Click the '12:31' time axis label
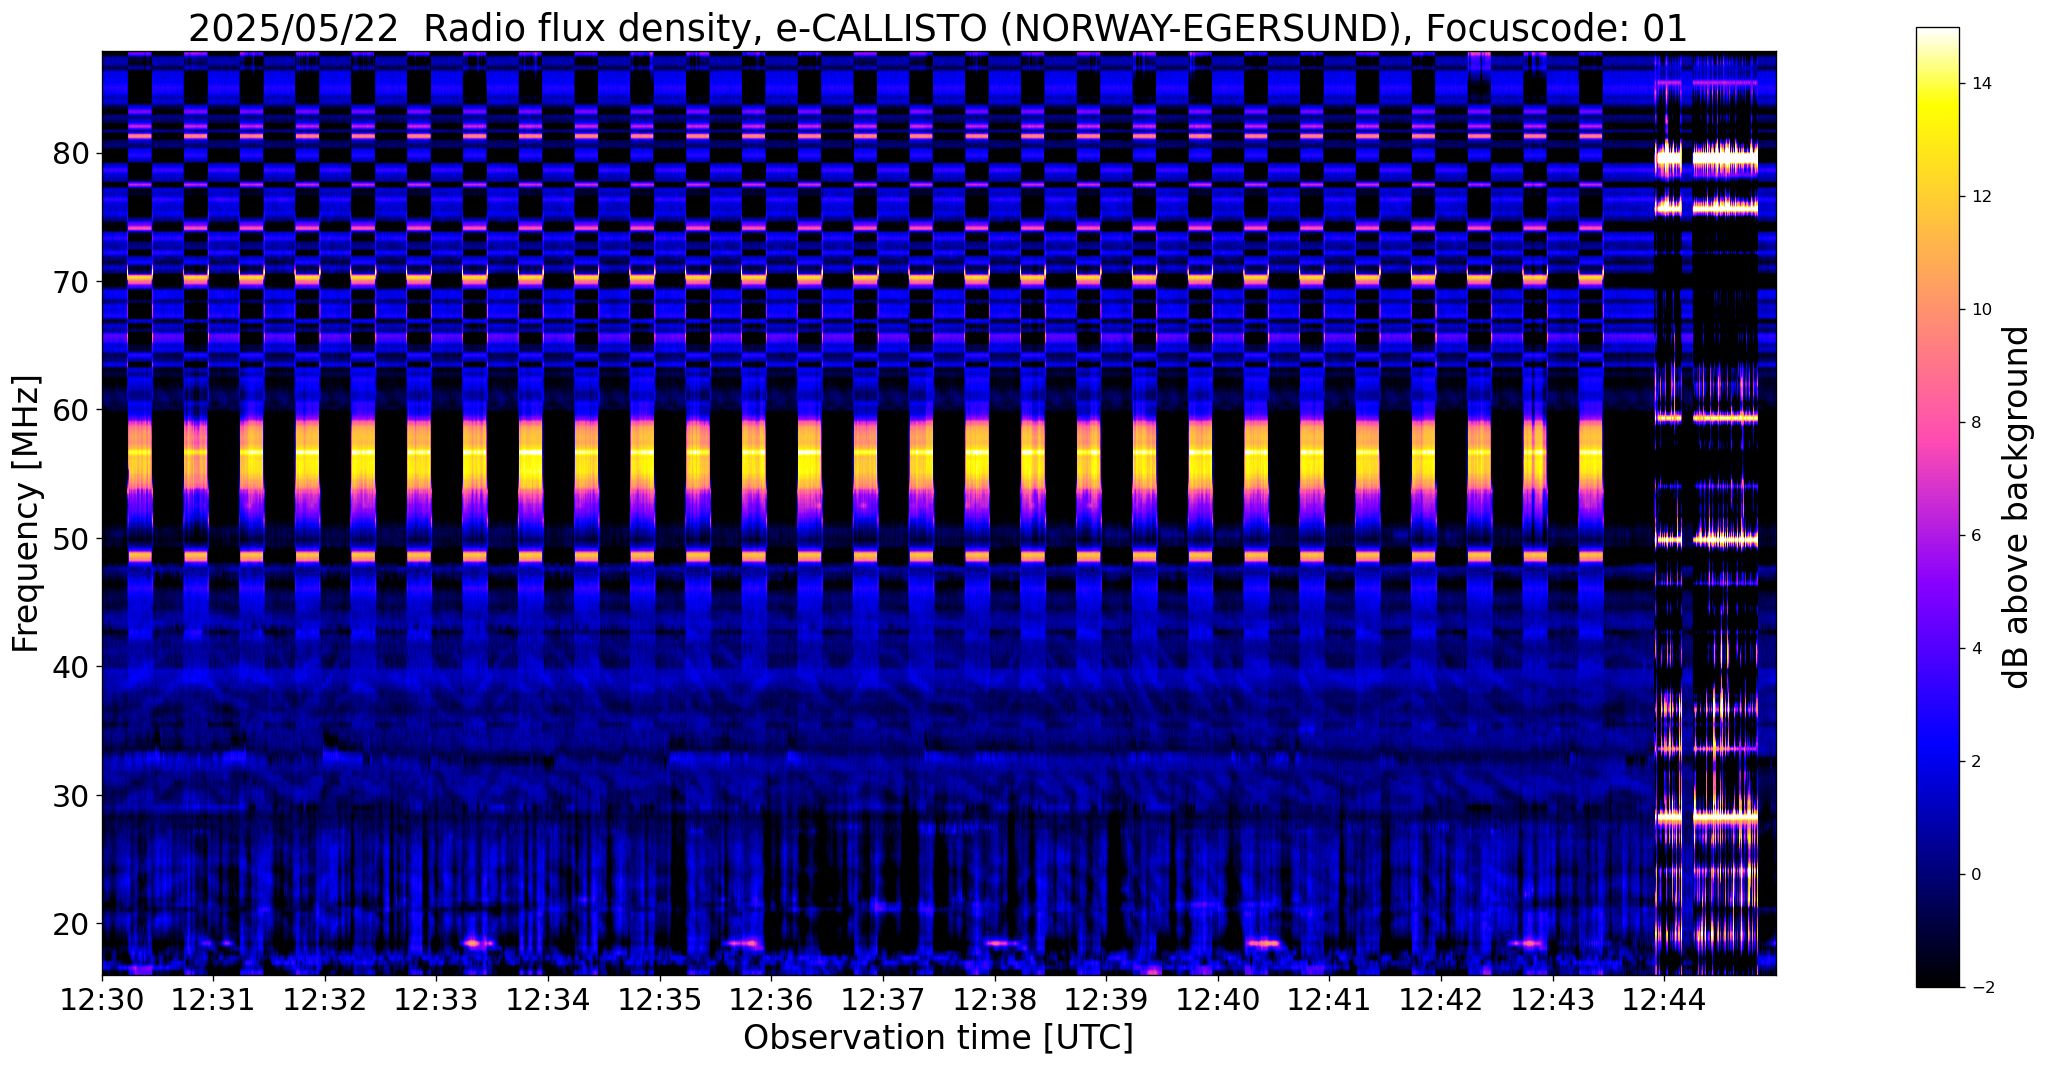The height and width of the screenshot is (1067, 2047). (x=213, y=999)
